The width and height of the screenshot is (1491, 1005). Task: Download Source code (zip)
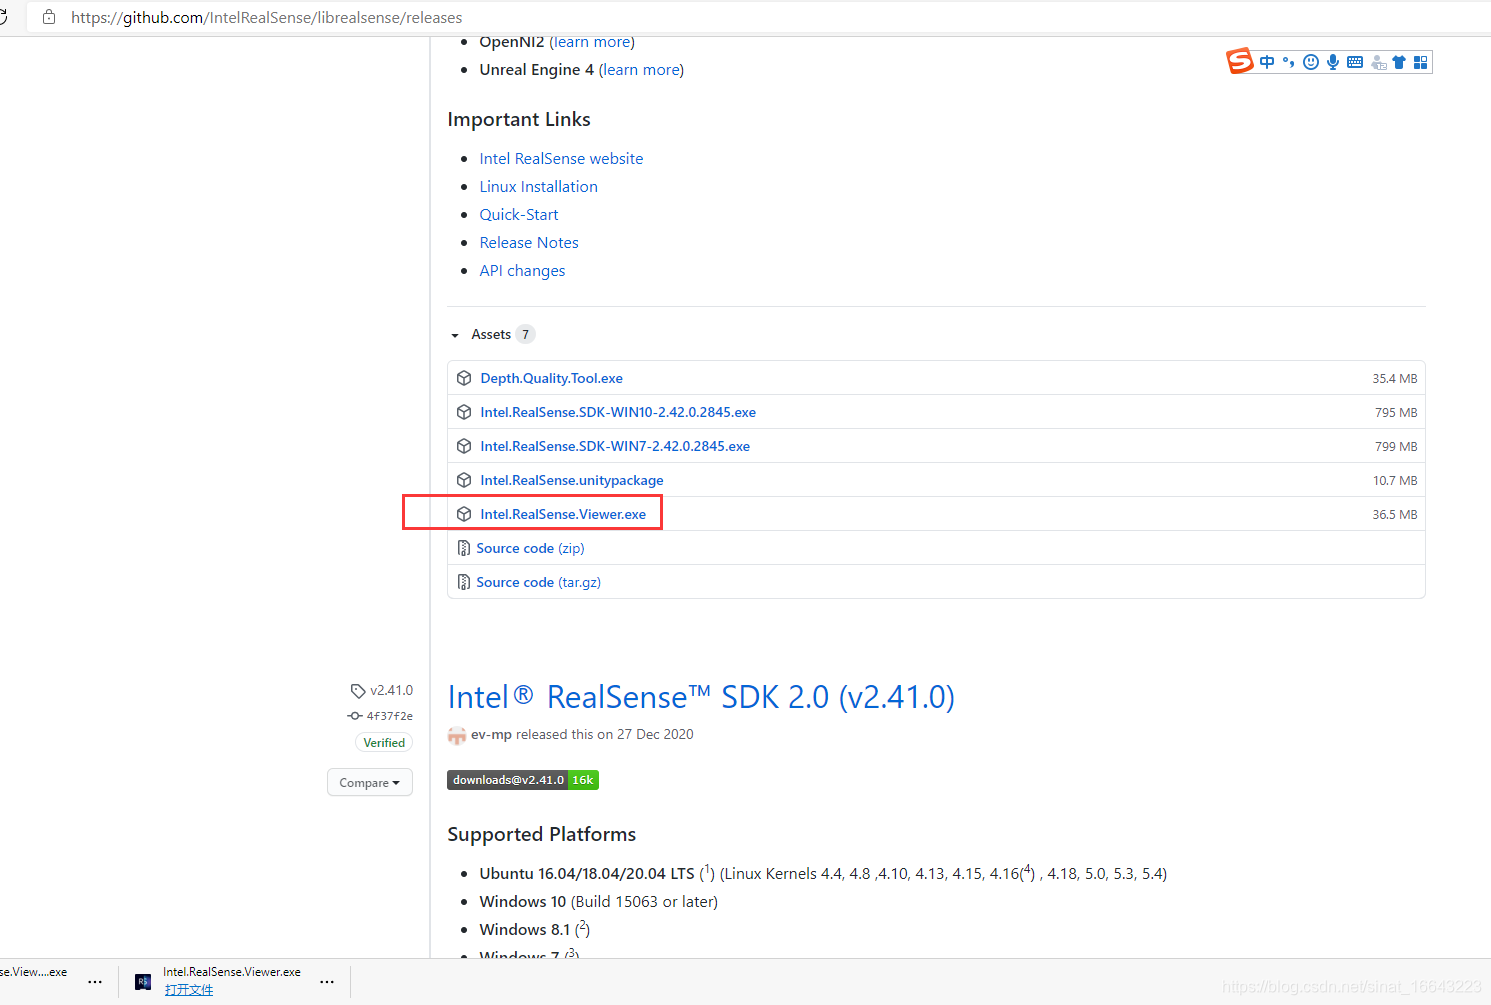click(530, 548)
